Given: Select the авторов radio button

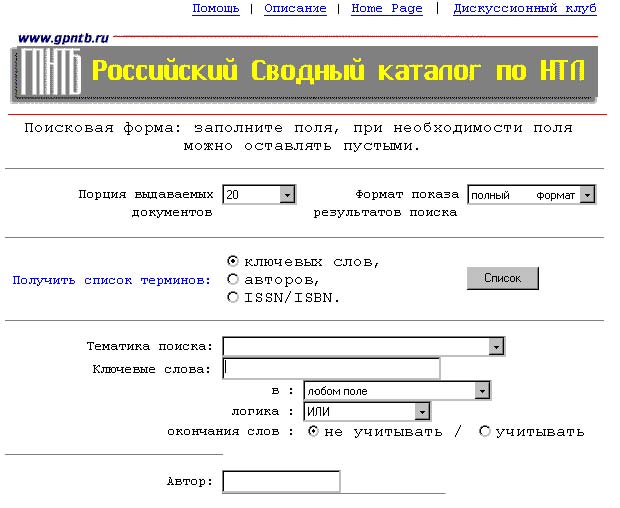Looking at the screenshot, I should (233, 279).
